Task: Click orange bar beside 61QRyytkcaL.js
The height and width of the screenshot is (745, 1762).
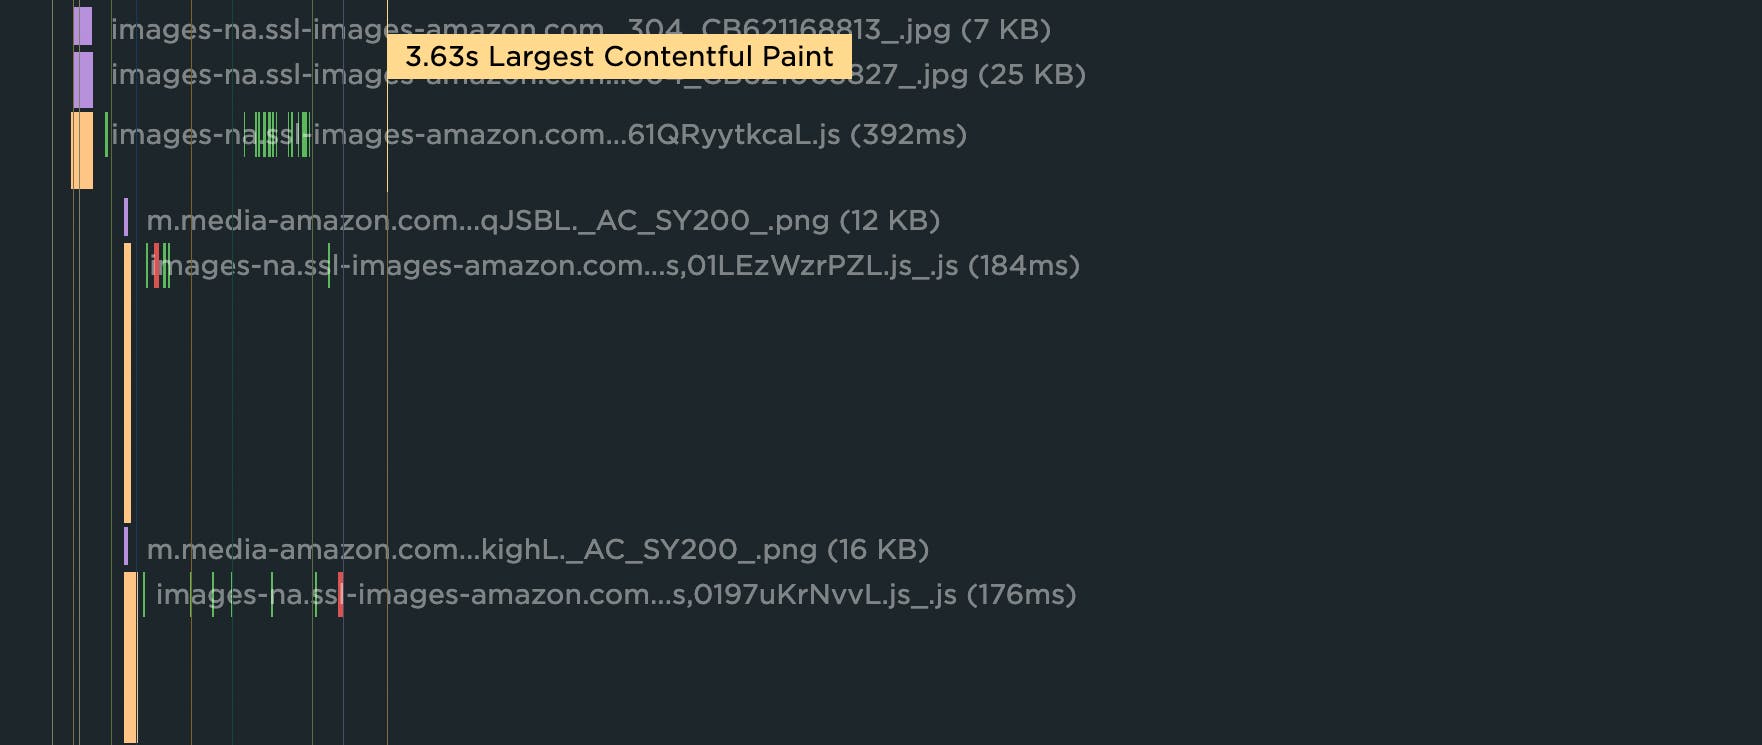Action: pyautogui.click(x=82, y=150)
